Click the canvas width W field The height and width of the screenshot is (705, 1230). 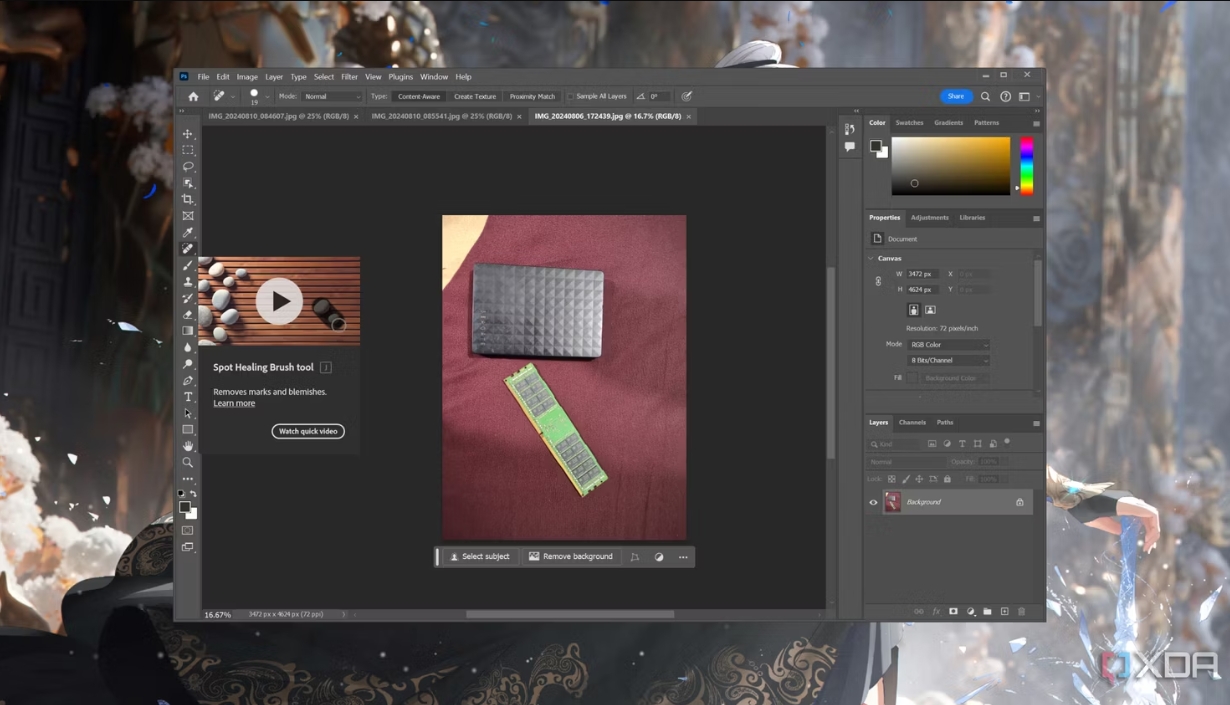click(923, 274)
